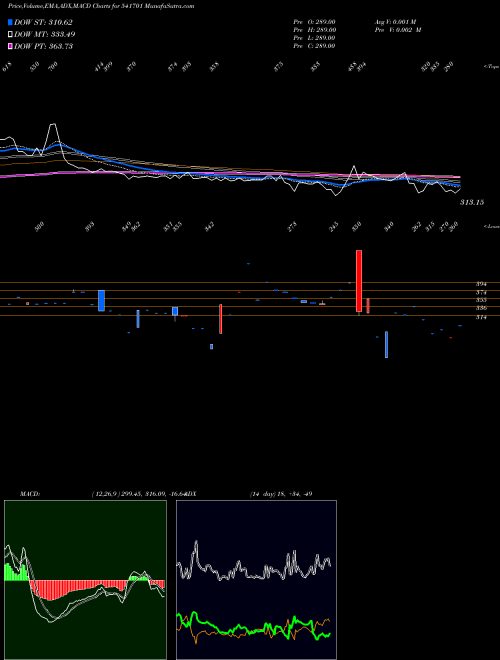
Task: Click the 'Pre C: 289.00' value
Action: click(x=314, y=46)
